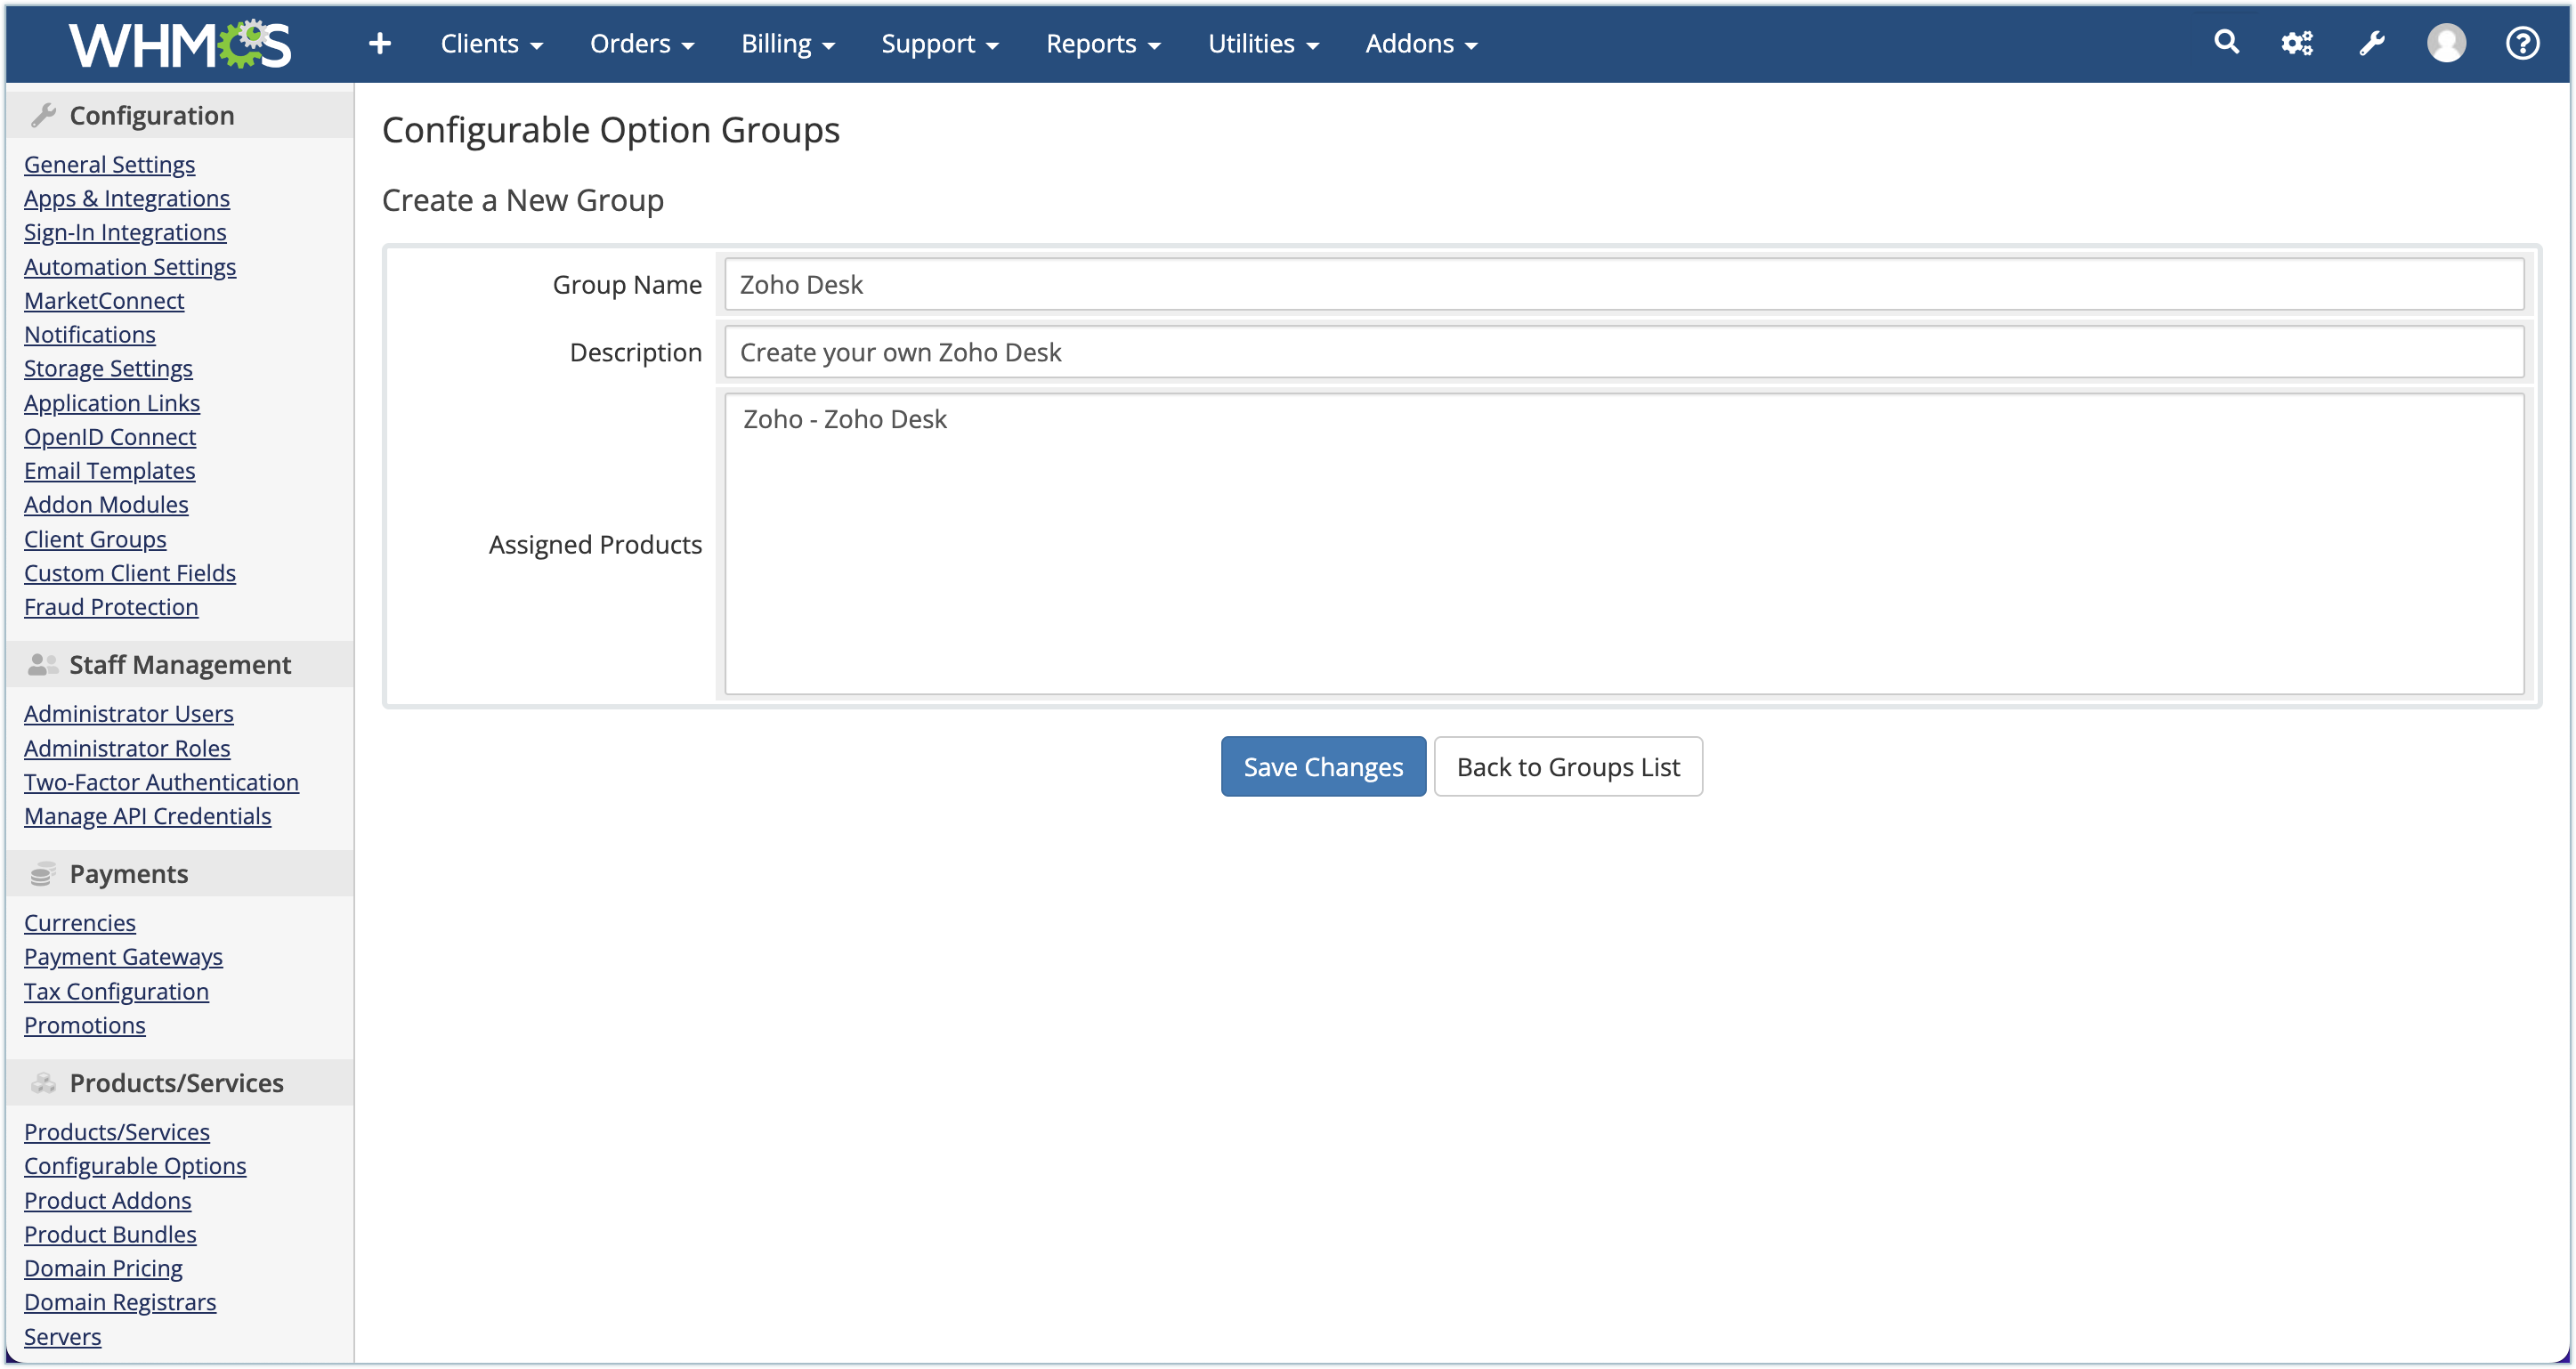Expand the Utilities dropdown menu
2576x1369 pixels.
[1263, 44]
